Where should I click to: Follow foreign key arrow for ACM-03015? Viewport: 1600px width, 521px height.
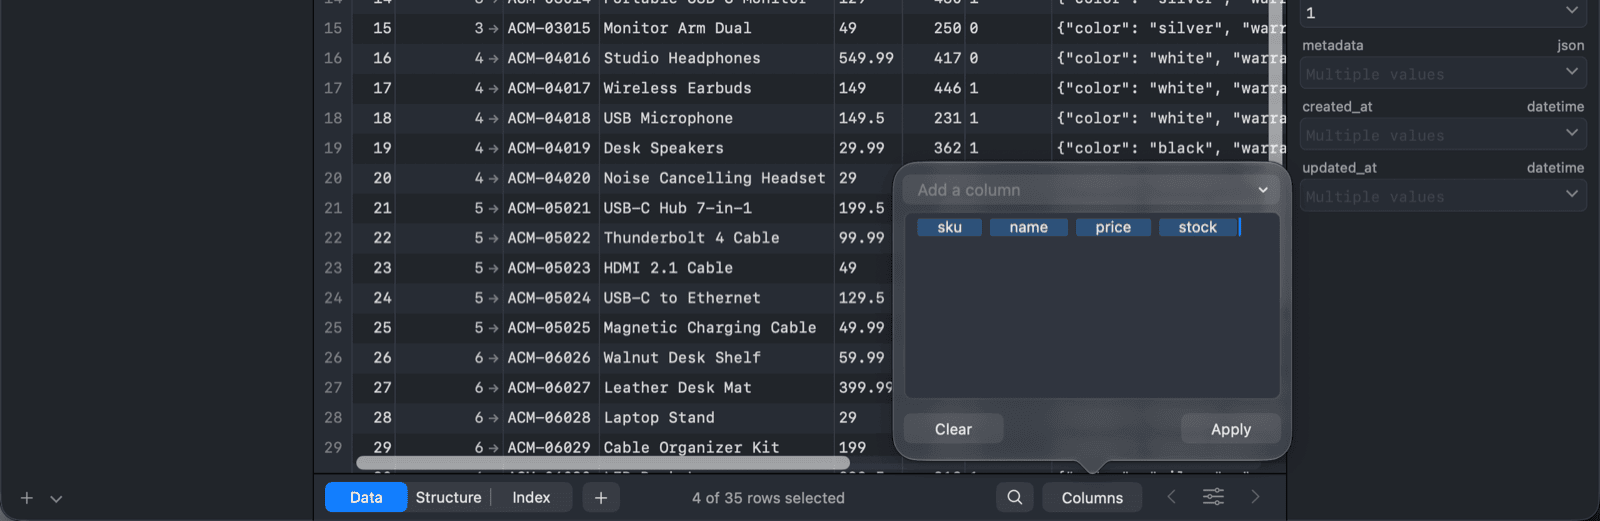[x=493, y=28]
